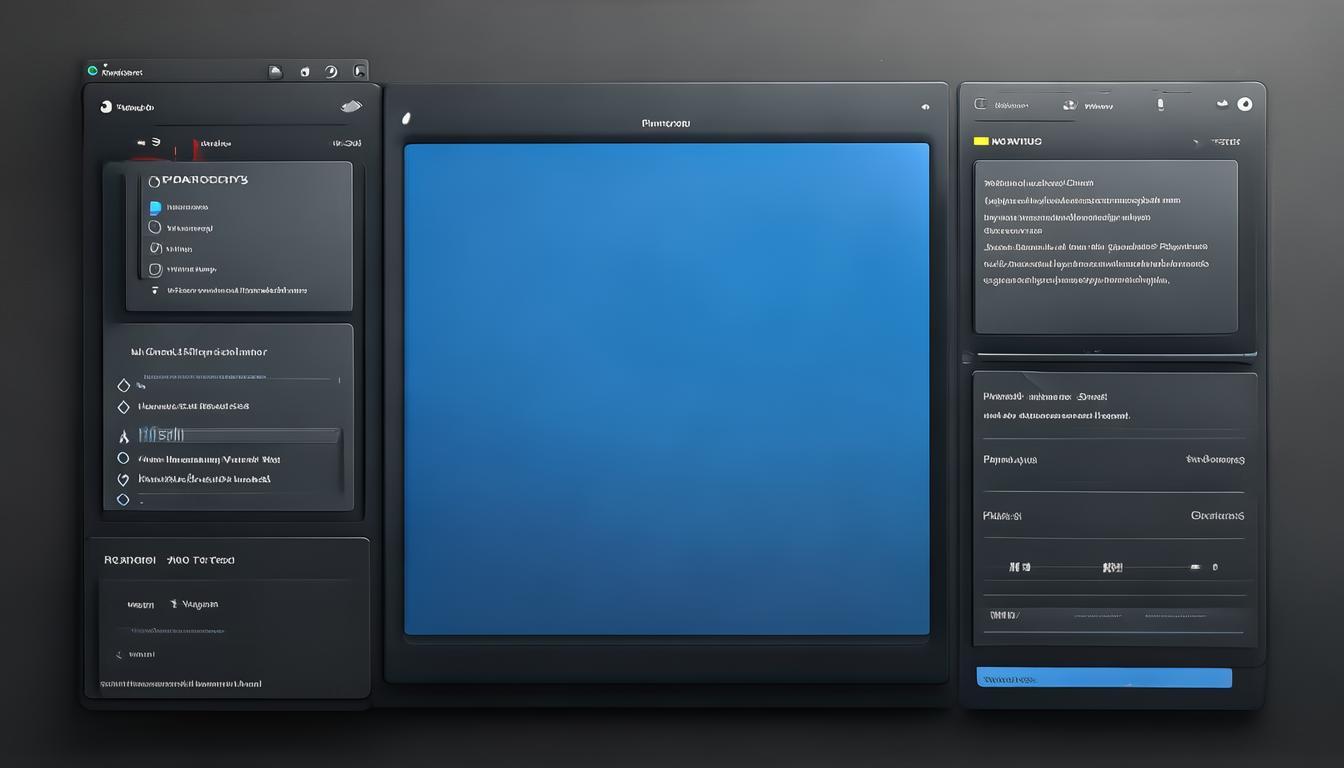This screenshot has height=768, width=1344.
Task: Click the crescent moon icon in left title bar
Action: pyautogui.click(x=331, y=72)
